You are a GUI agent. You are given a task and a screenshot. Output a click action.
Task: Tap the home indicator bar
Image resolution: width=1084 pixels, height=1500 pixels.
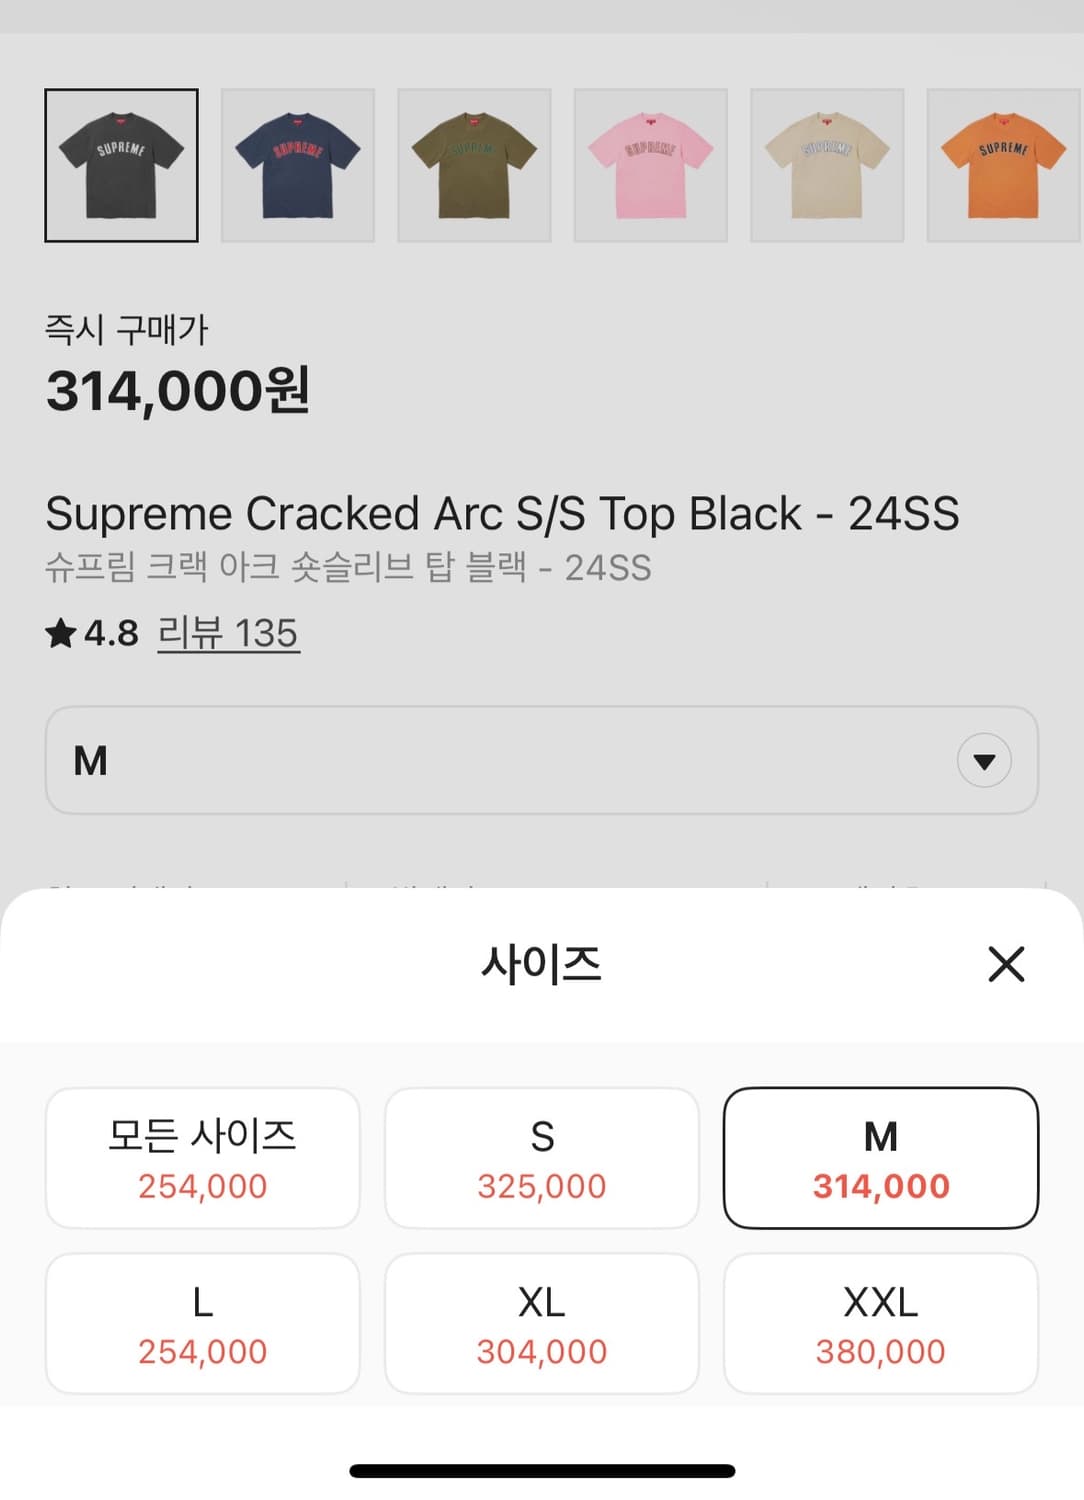[x=542, y=1471]
